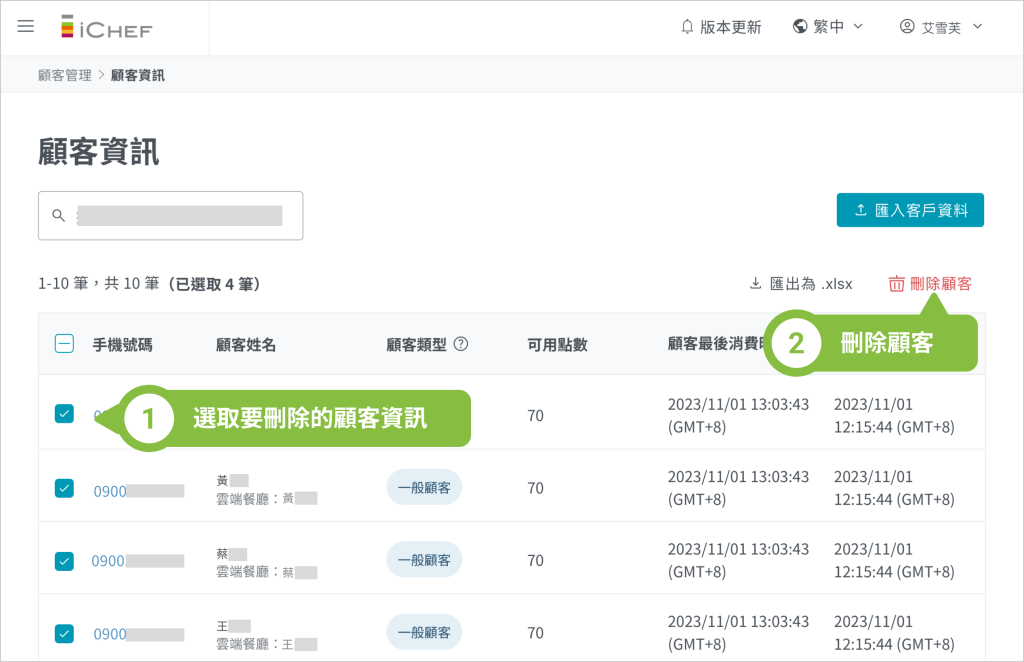Click the user profile avatar icon

907,27
